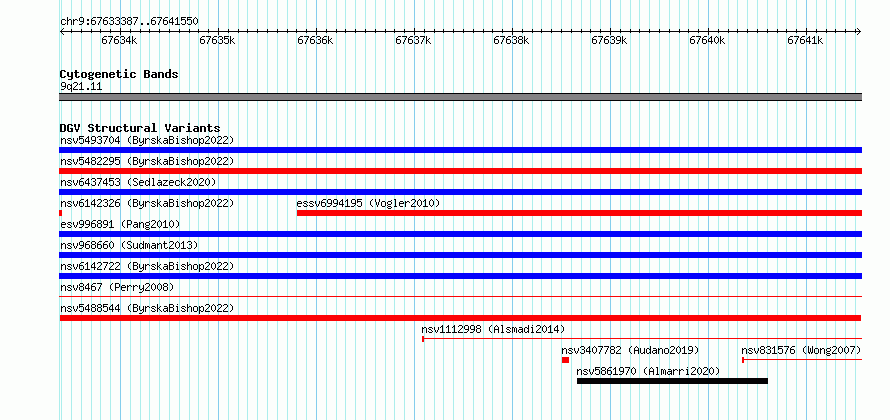Select the small nsv3407782 Audano2019 red block
Viewport: 890px width, 420px height.
point(565,360)
